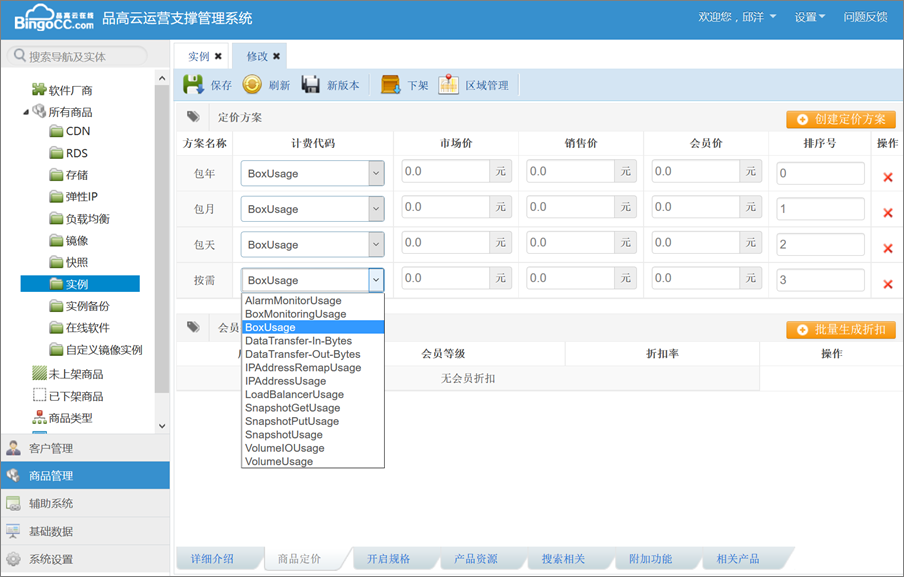Viewport: 904px width, 577px height.
Task: Delete the 包月 pricing row
Action: pos(888,213)
